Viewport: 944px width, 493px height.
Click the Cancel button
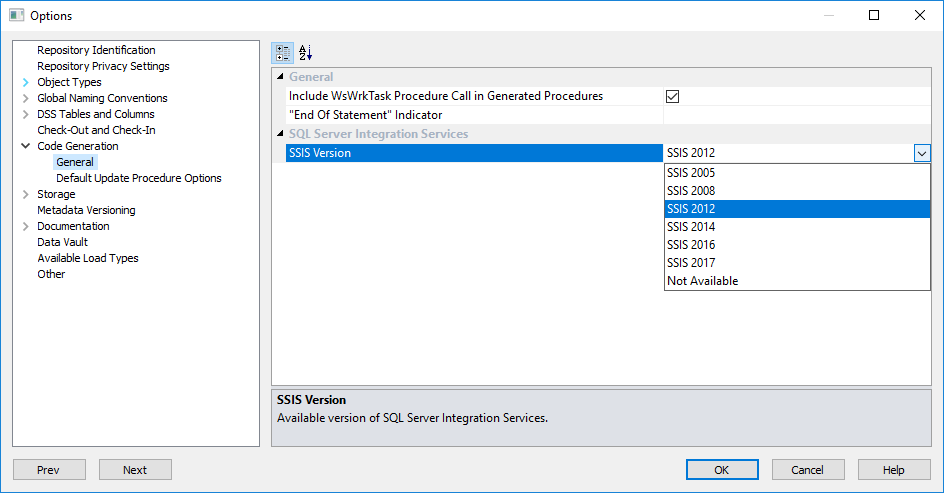pyautogui.click(x=807, y=470)
